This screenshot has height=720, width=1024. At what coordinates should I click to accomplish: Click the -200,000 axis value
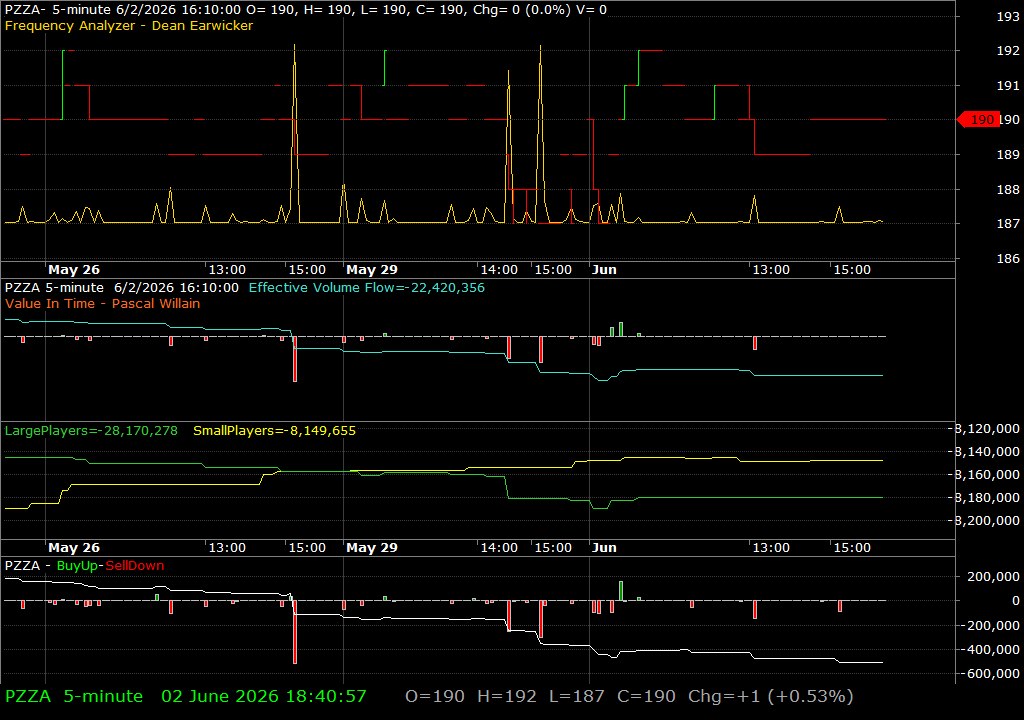[990, 625]
